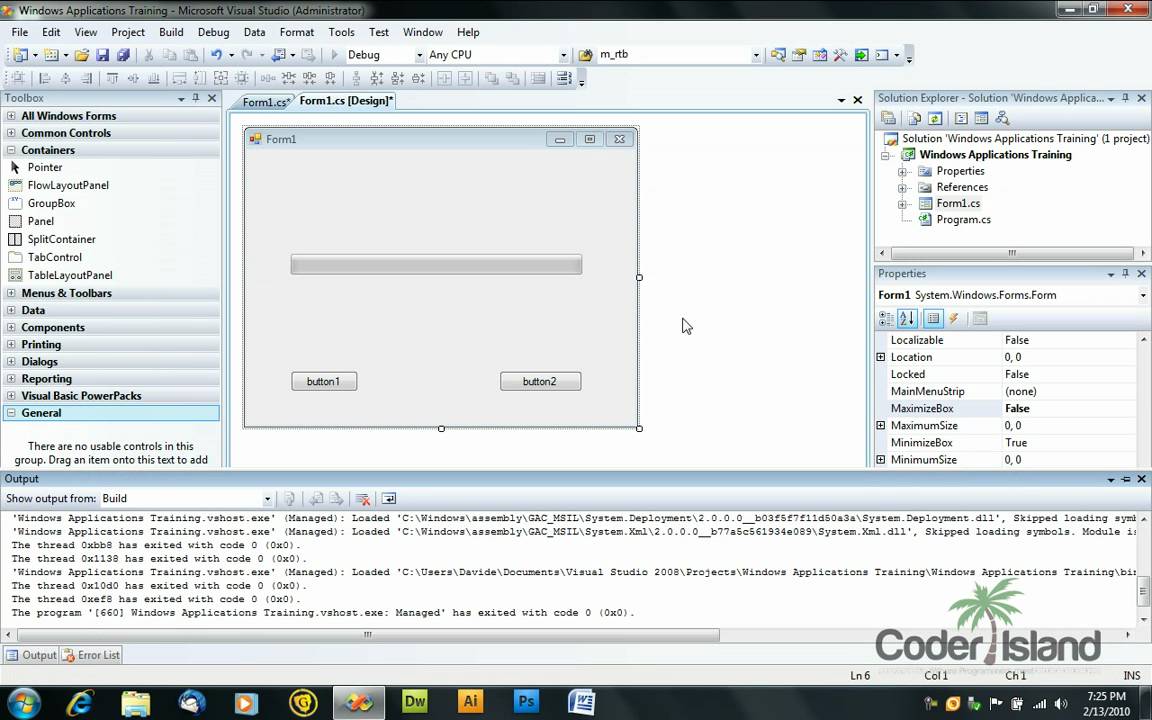The image size is (1152, 720).
Task: Select Program.cs in Solution Explorer
Action: 963,220
